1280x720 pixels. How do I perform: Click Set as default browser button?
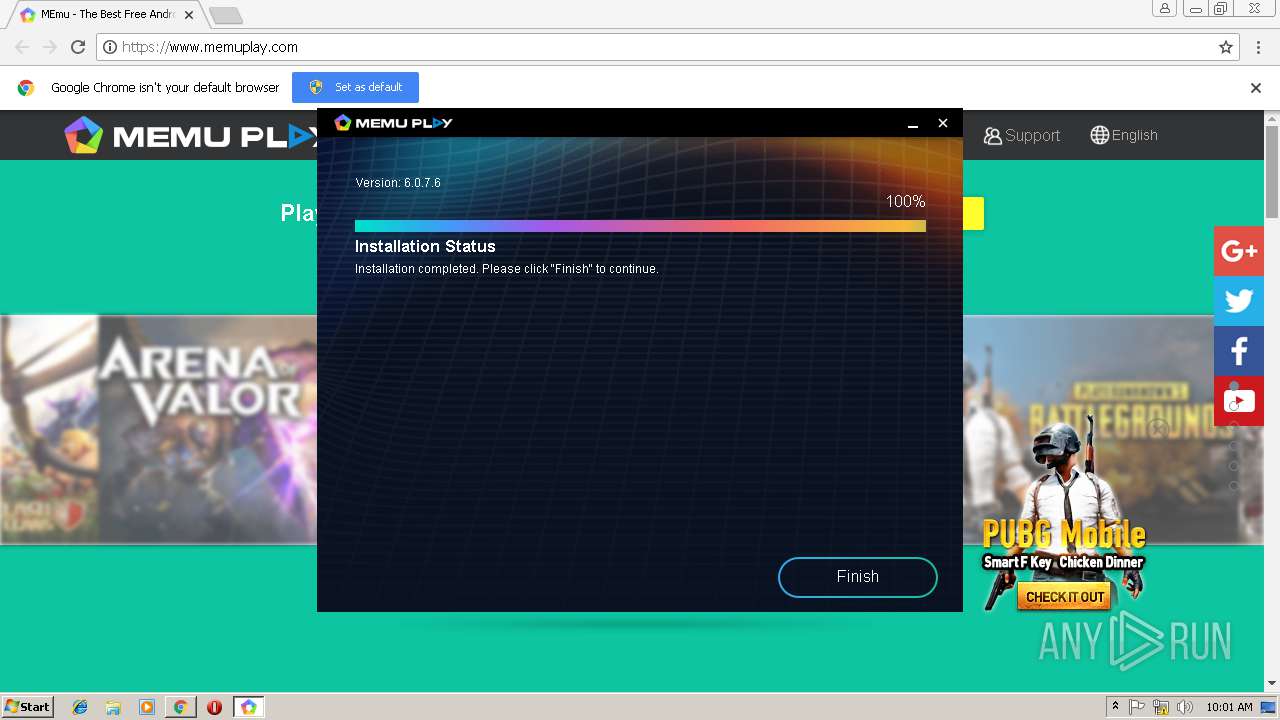pyautogui.click(x=355, y=87)
